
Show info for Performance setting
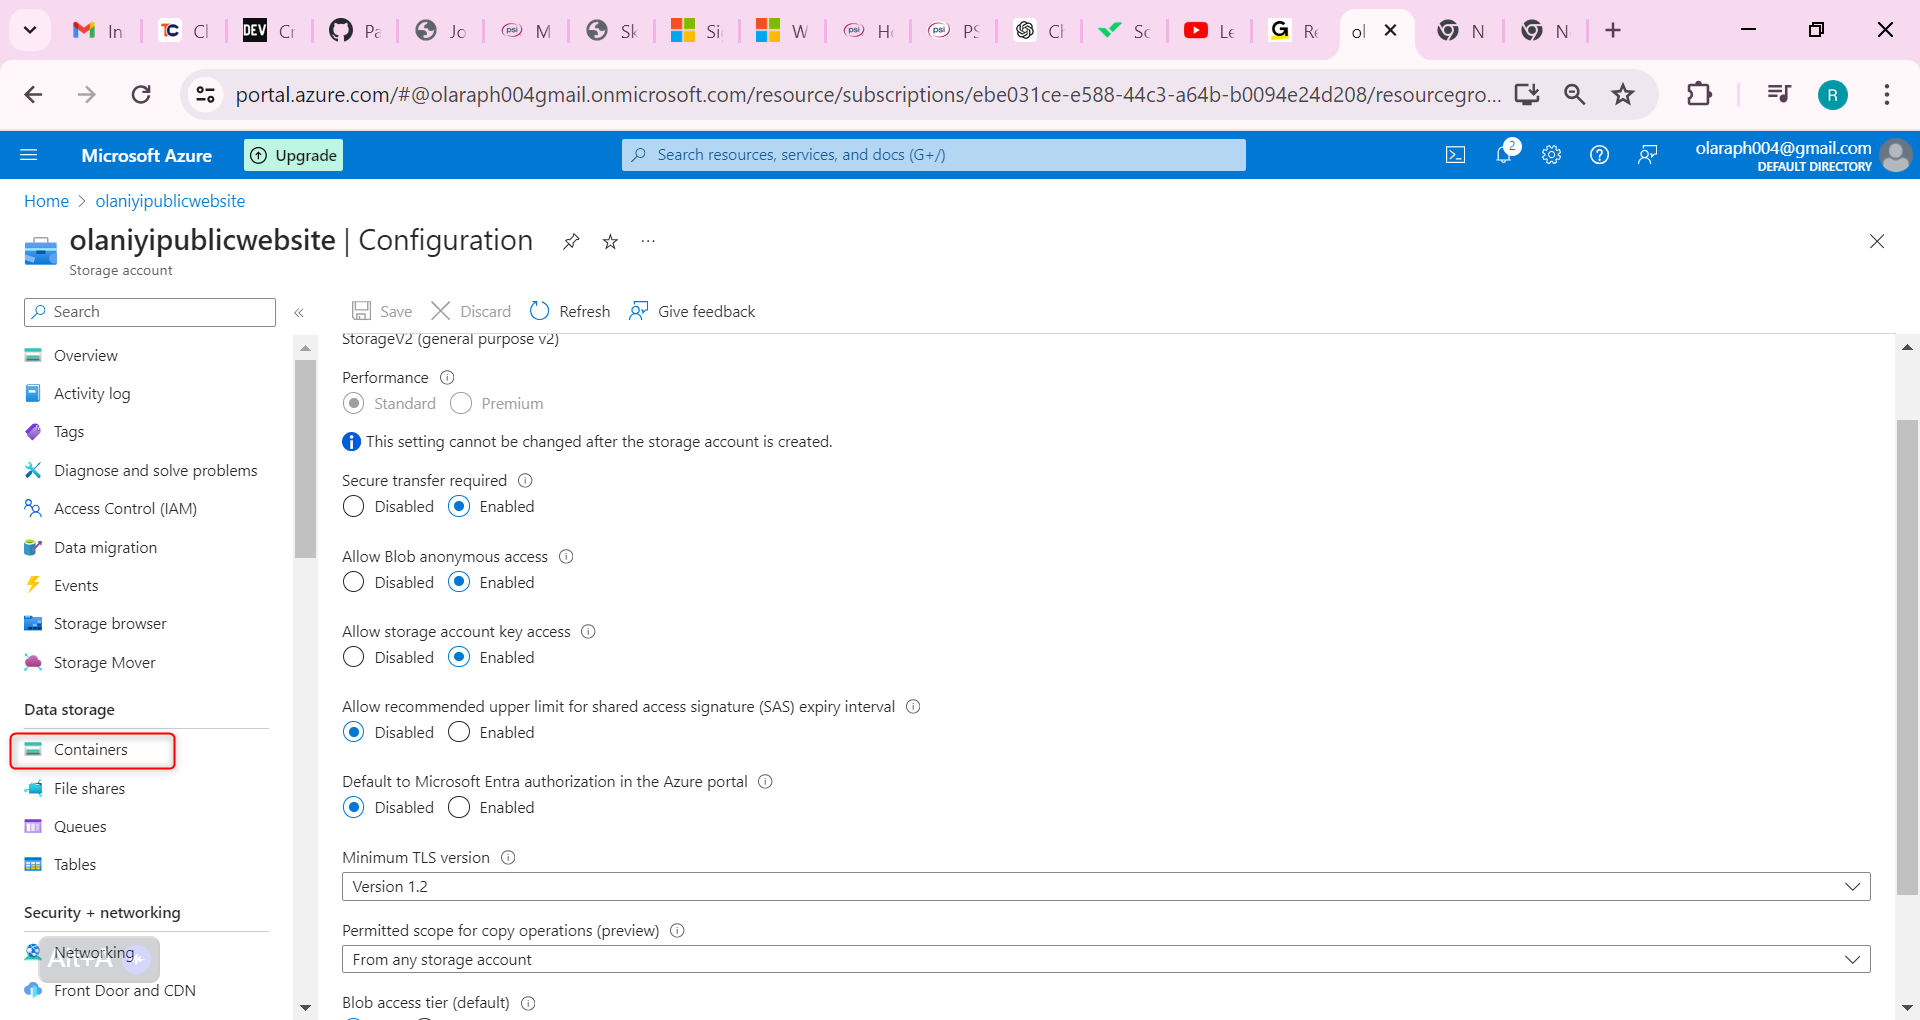447,377
